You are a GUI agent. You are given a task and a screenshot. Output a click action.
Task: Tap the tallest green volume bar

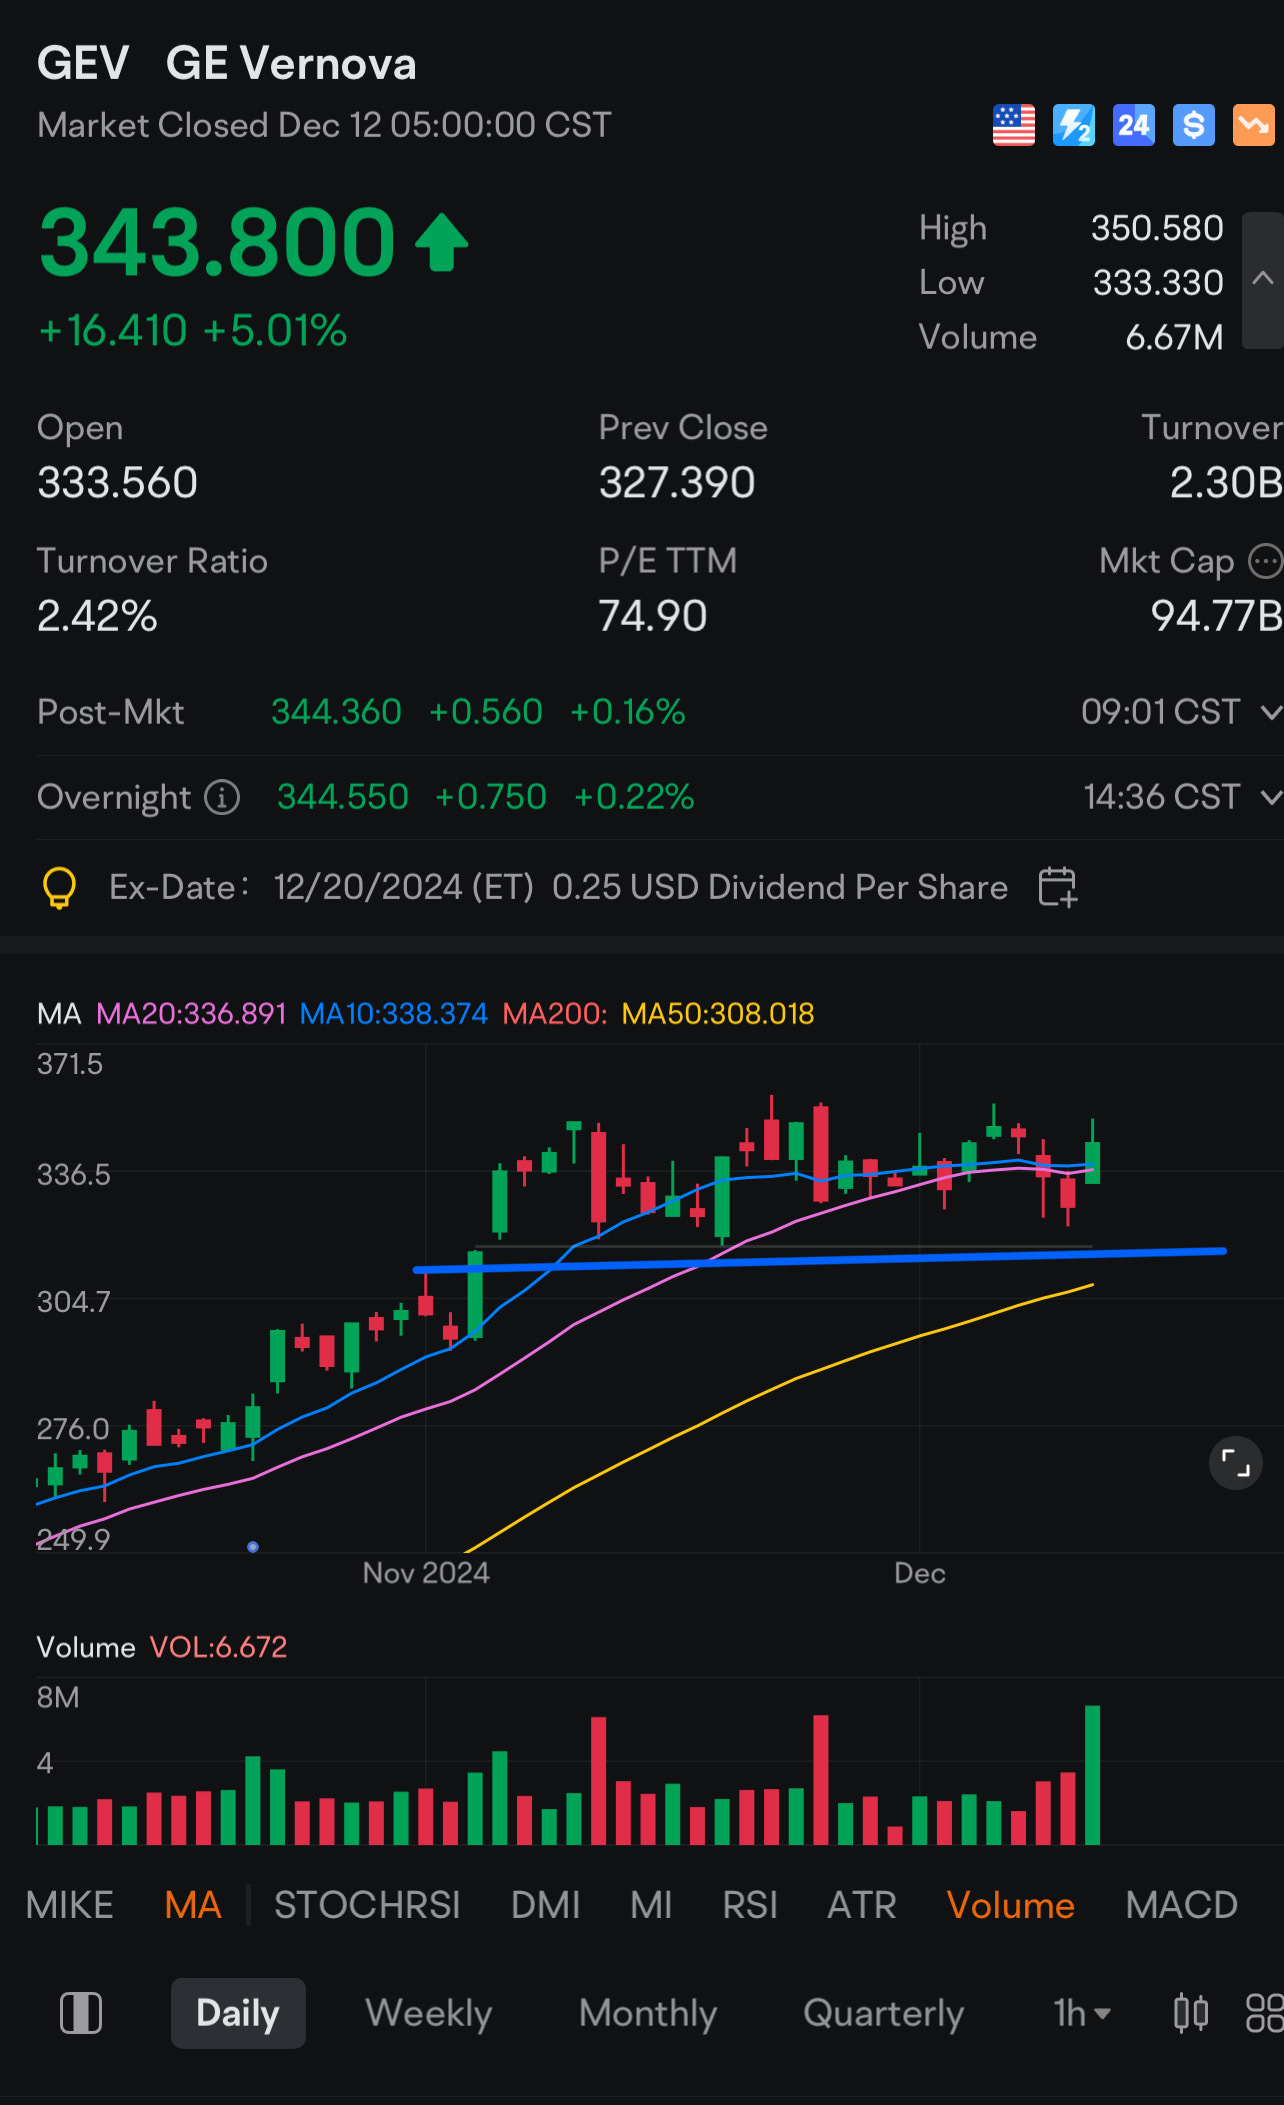pyautogui.click(x=1092, y=1775)
